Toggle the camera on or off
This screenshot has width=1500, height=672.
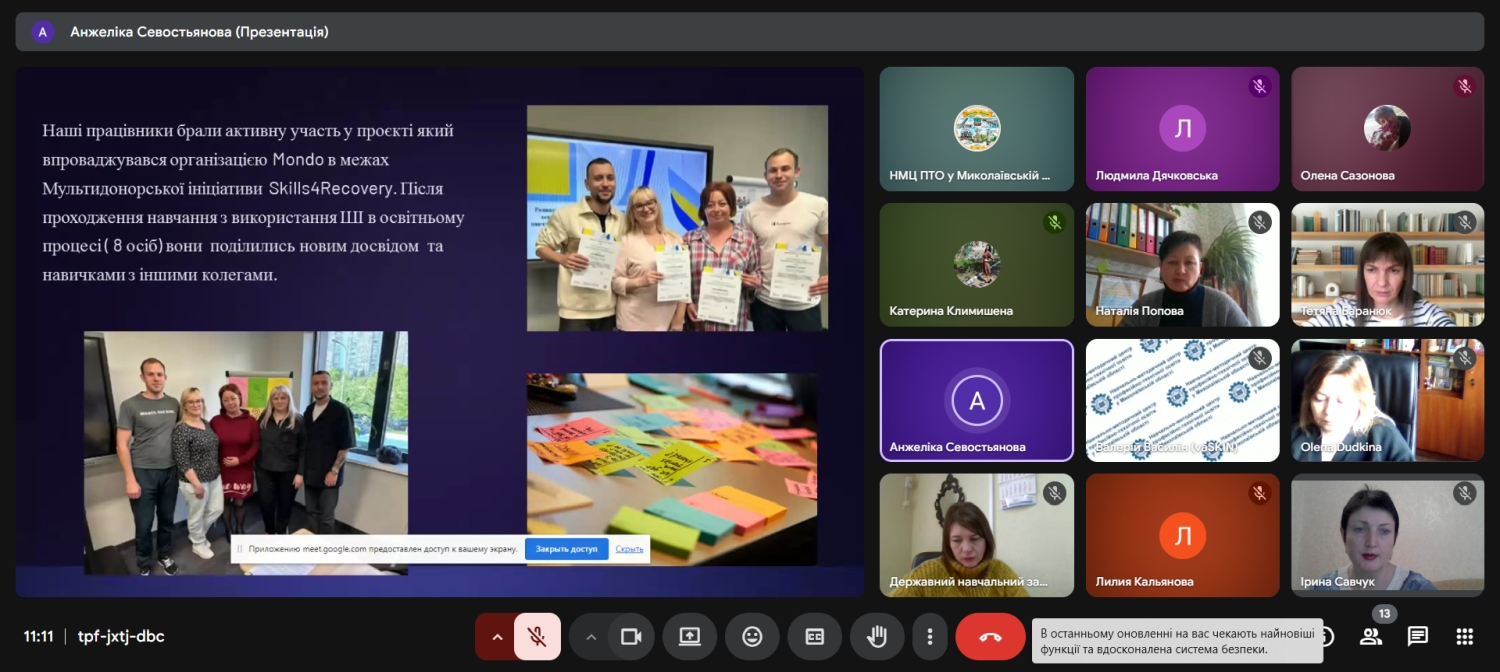click(631, 637)
